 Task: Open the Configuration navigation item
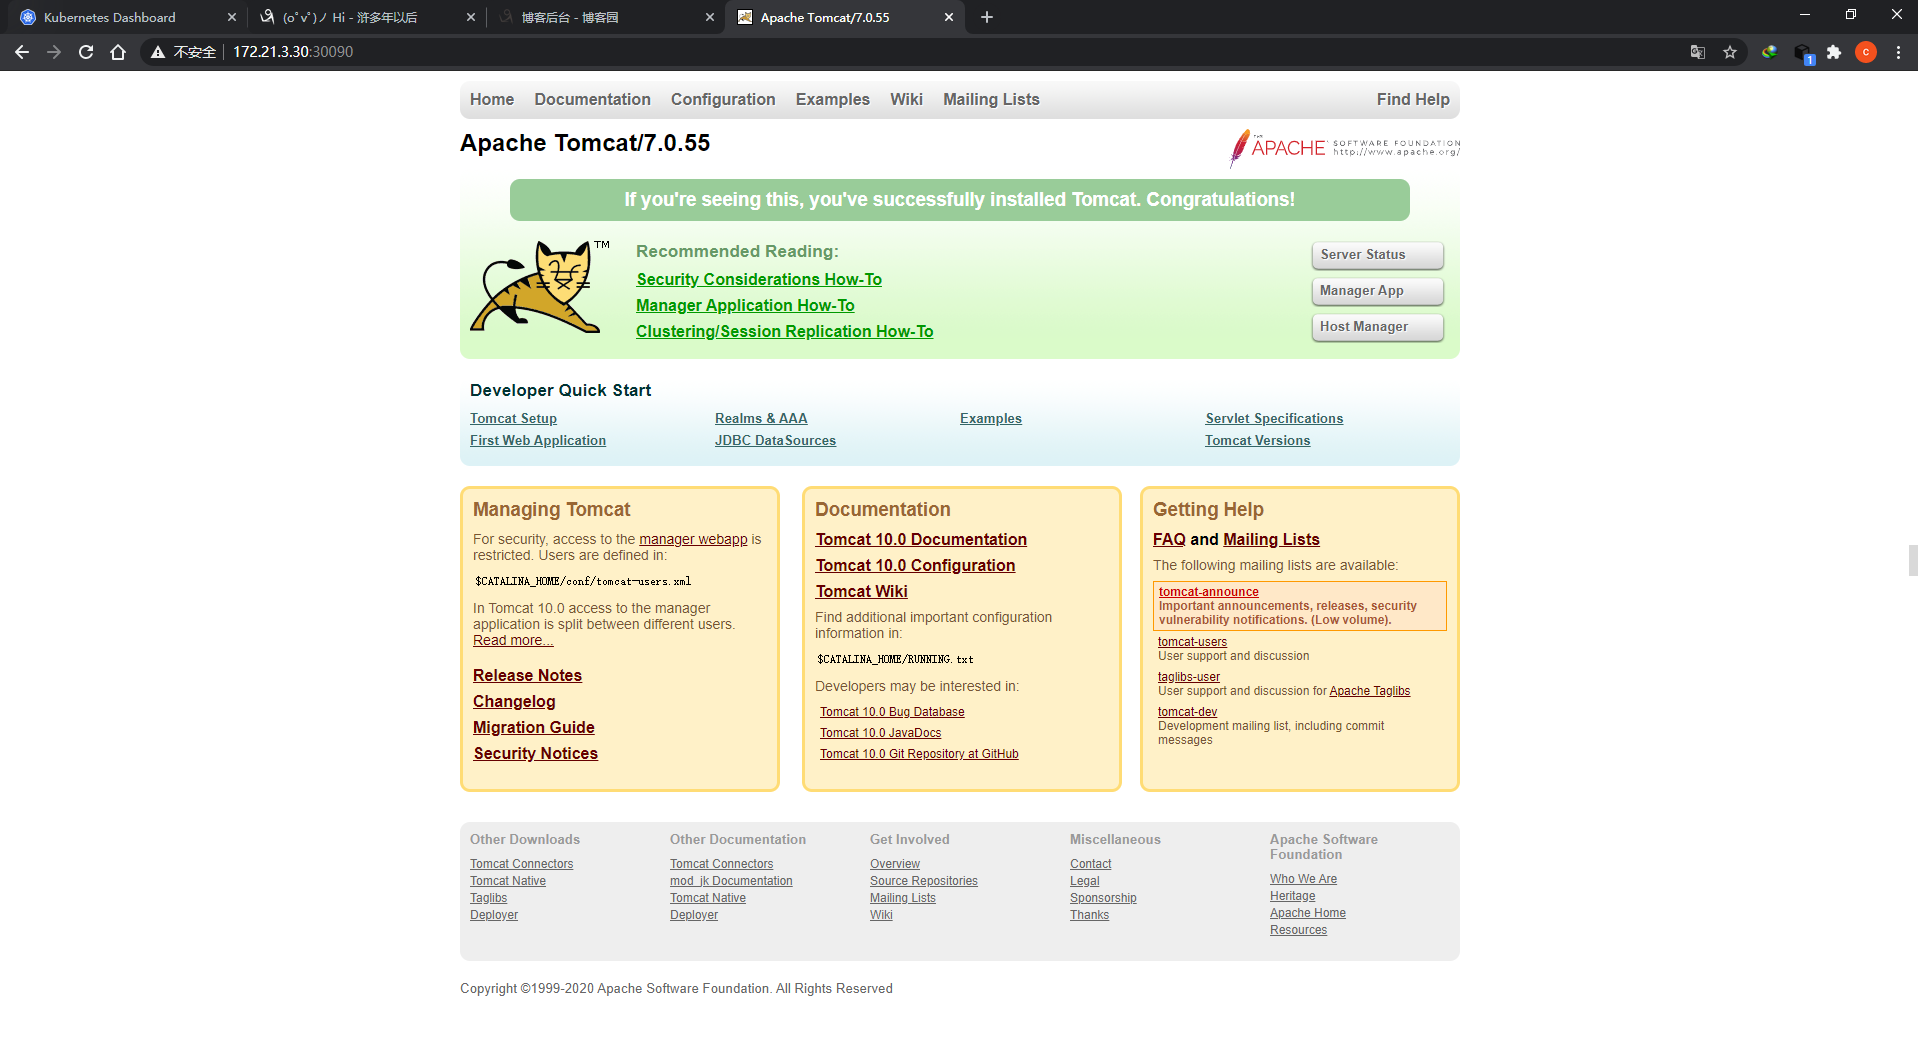(723, 100)
